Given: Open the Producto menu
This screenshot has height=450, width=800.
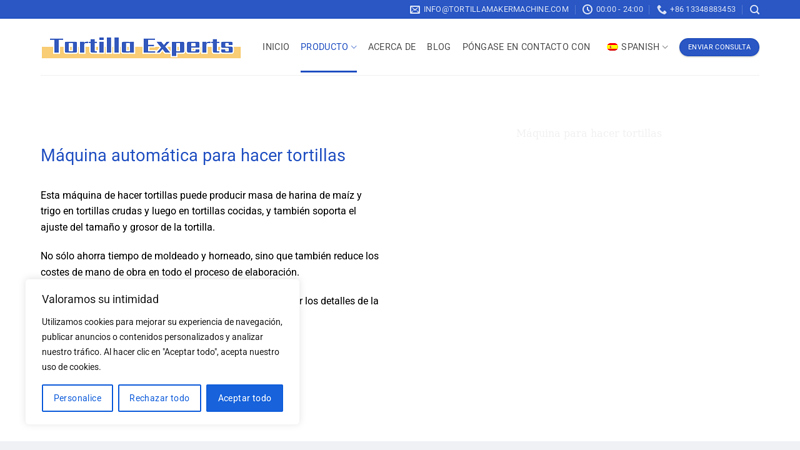Looking at the screenshot, I should point(324,47).
